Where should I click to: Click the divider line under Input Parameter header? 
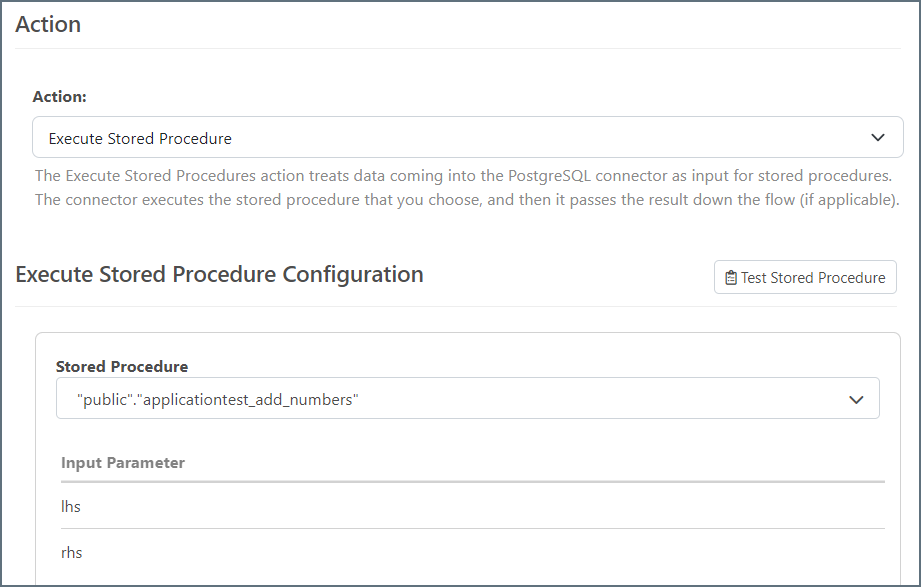click(x=470, y=482)
